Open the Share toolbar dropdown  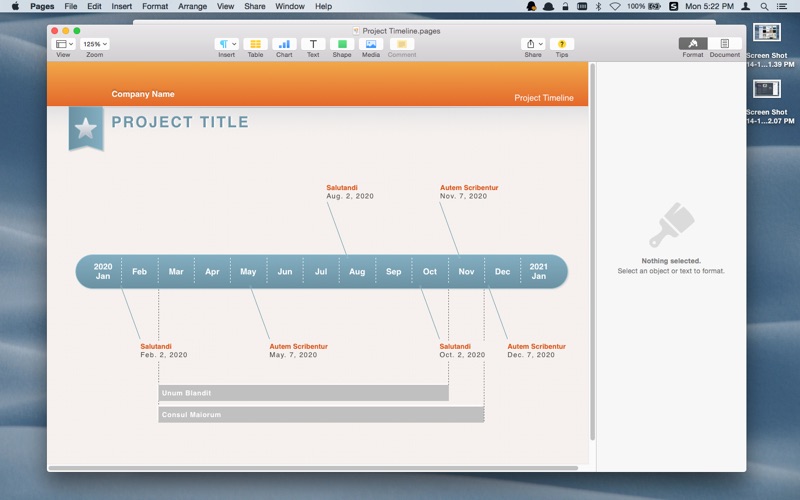(533, 44)
